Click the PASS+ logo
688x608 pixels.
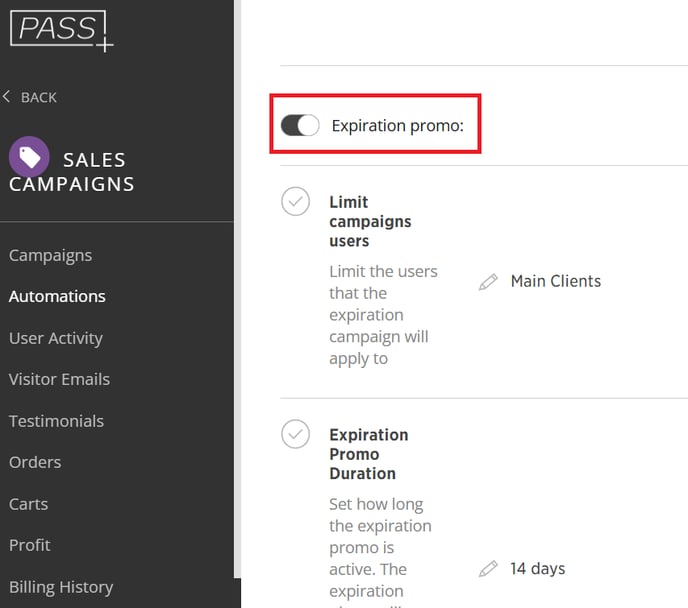click(x=61, y=31)
